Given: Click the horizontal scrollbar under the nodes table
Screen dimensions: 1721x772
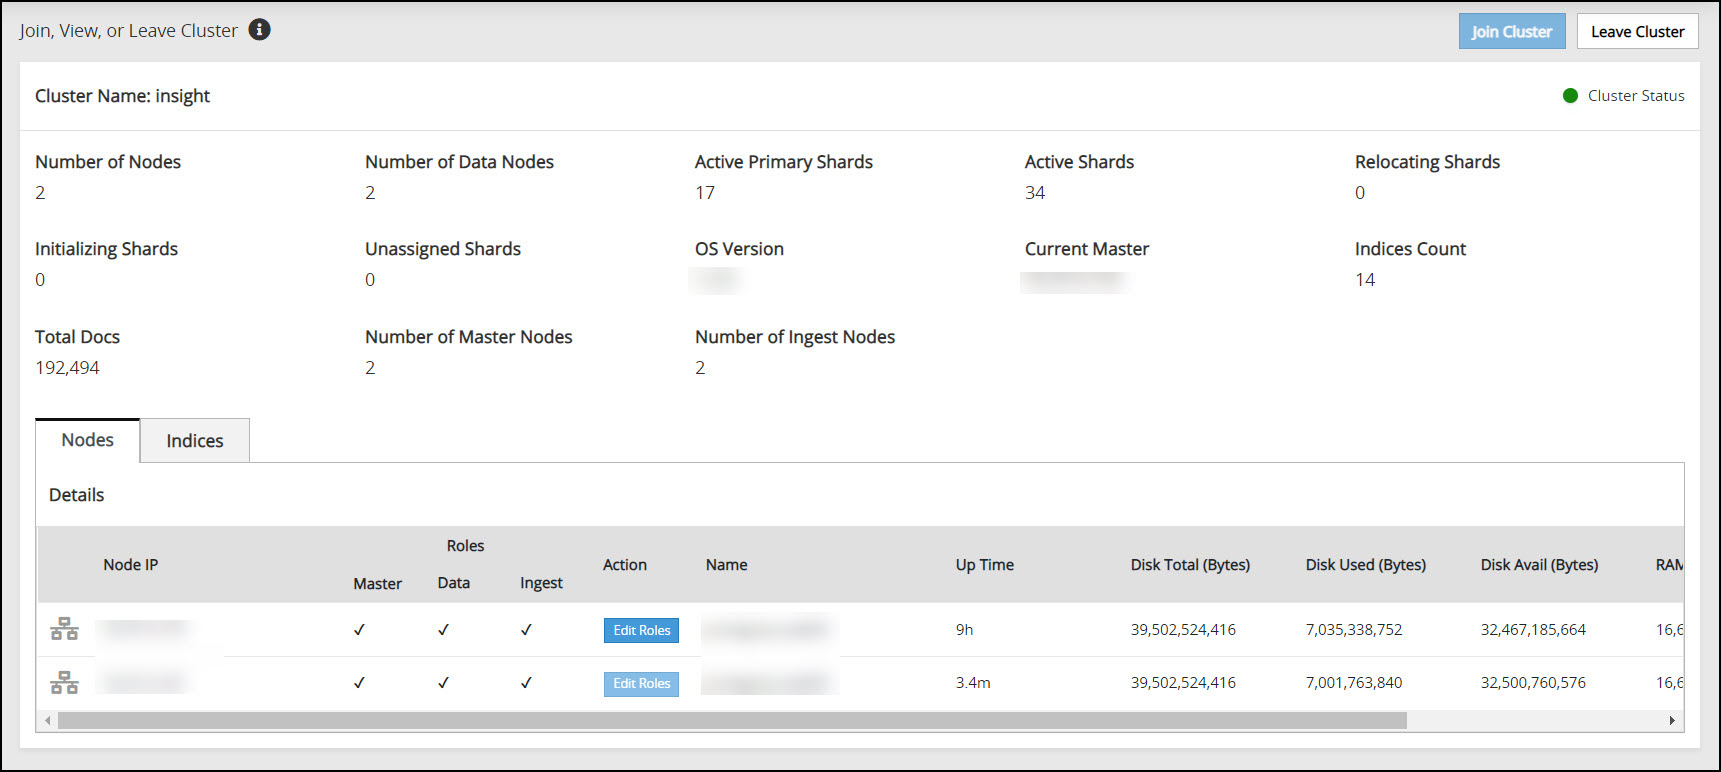Looking at the screenshot, I should pyautogui.click(x=732, y=721).
